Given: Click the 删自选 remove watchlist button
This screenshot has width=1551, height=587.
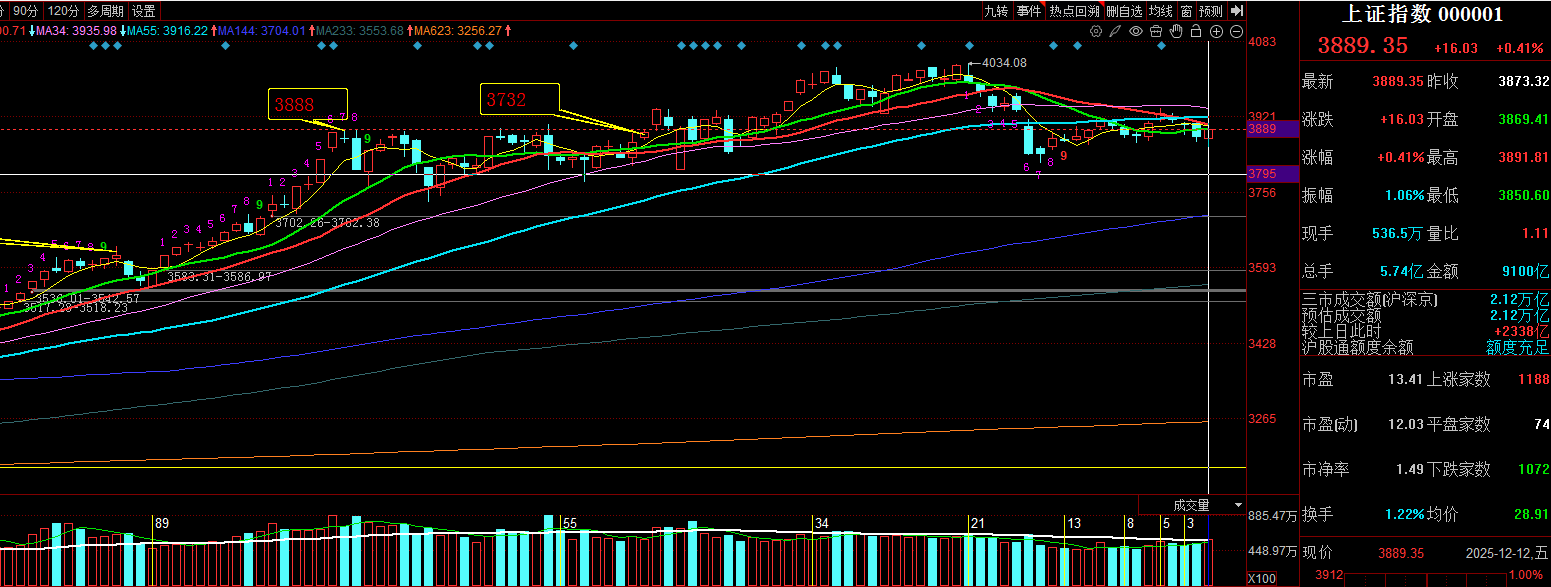Looking at the screenshot, I should 1124,11.
